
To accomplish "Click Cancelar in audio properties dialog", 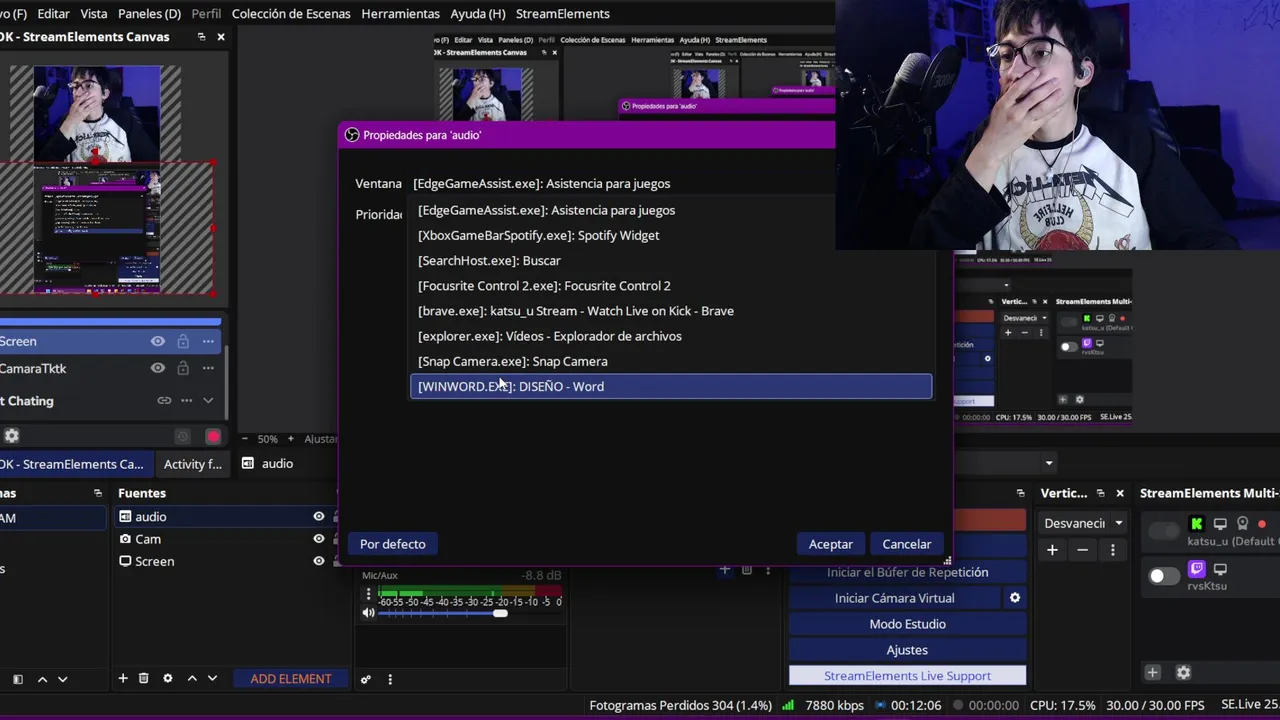I will tap(907, 544).
